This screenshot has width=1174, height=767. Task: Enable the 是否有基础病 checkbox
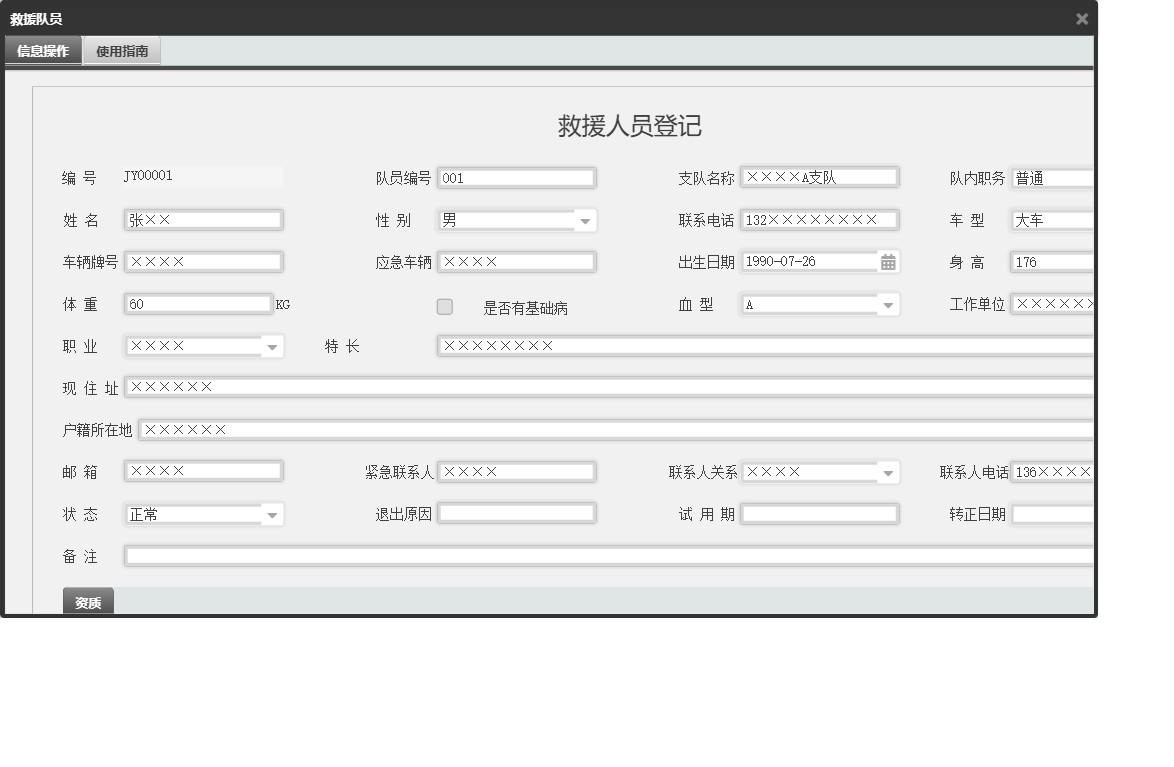tap(444, 306)
